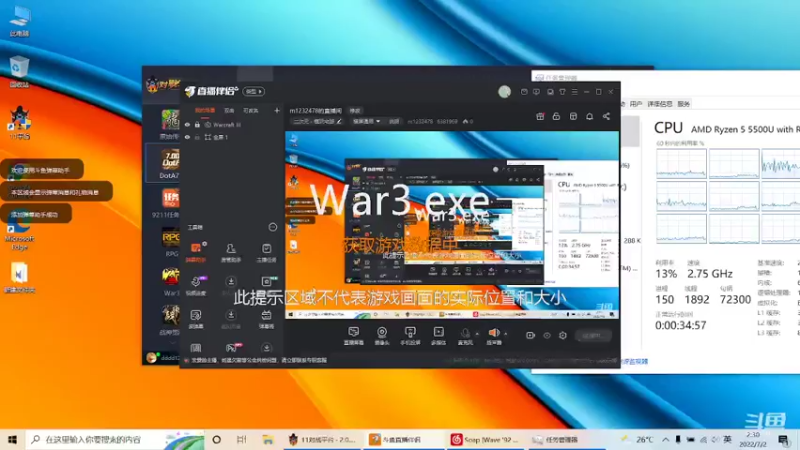Image resolution: width=800 pixels, height=450 pixels.
Task: Select the first CPU core graph in Task Manager
Action: click(681, 163)
